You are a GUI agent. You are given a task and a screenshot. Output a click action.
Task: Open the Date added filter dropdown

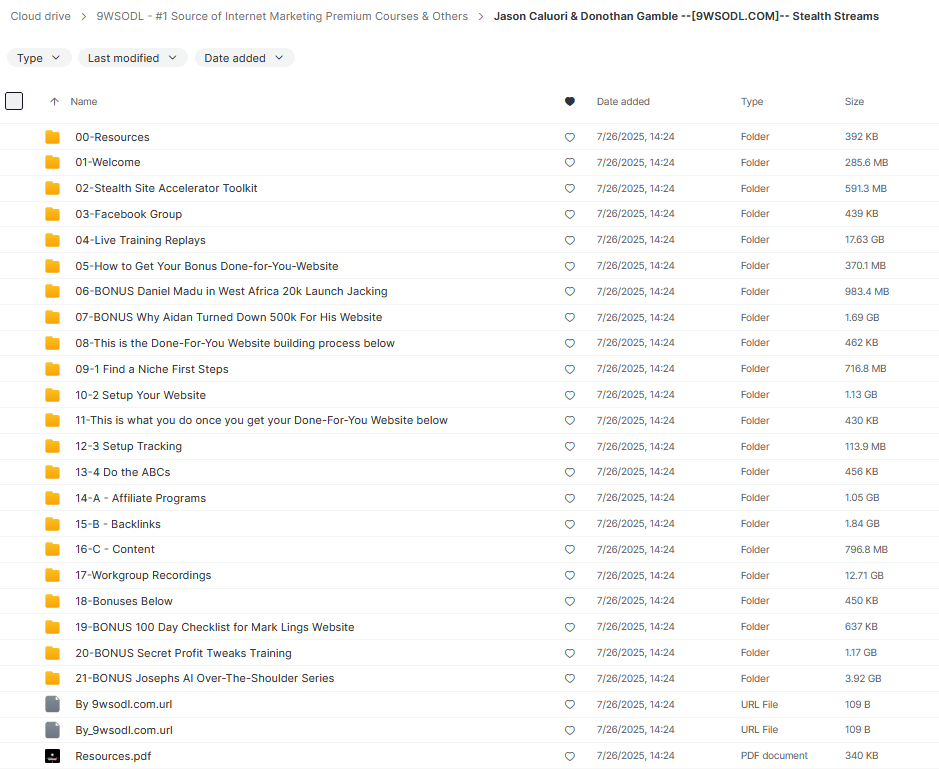244,58
